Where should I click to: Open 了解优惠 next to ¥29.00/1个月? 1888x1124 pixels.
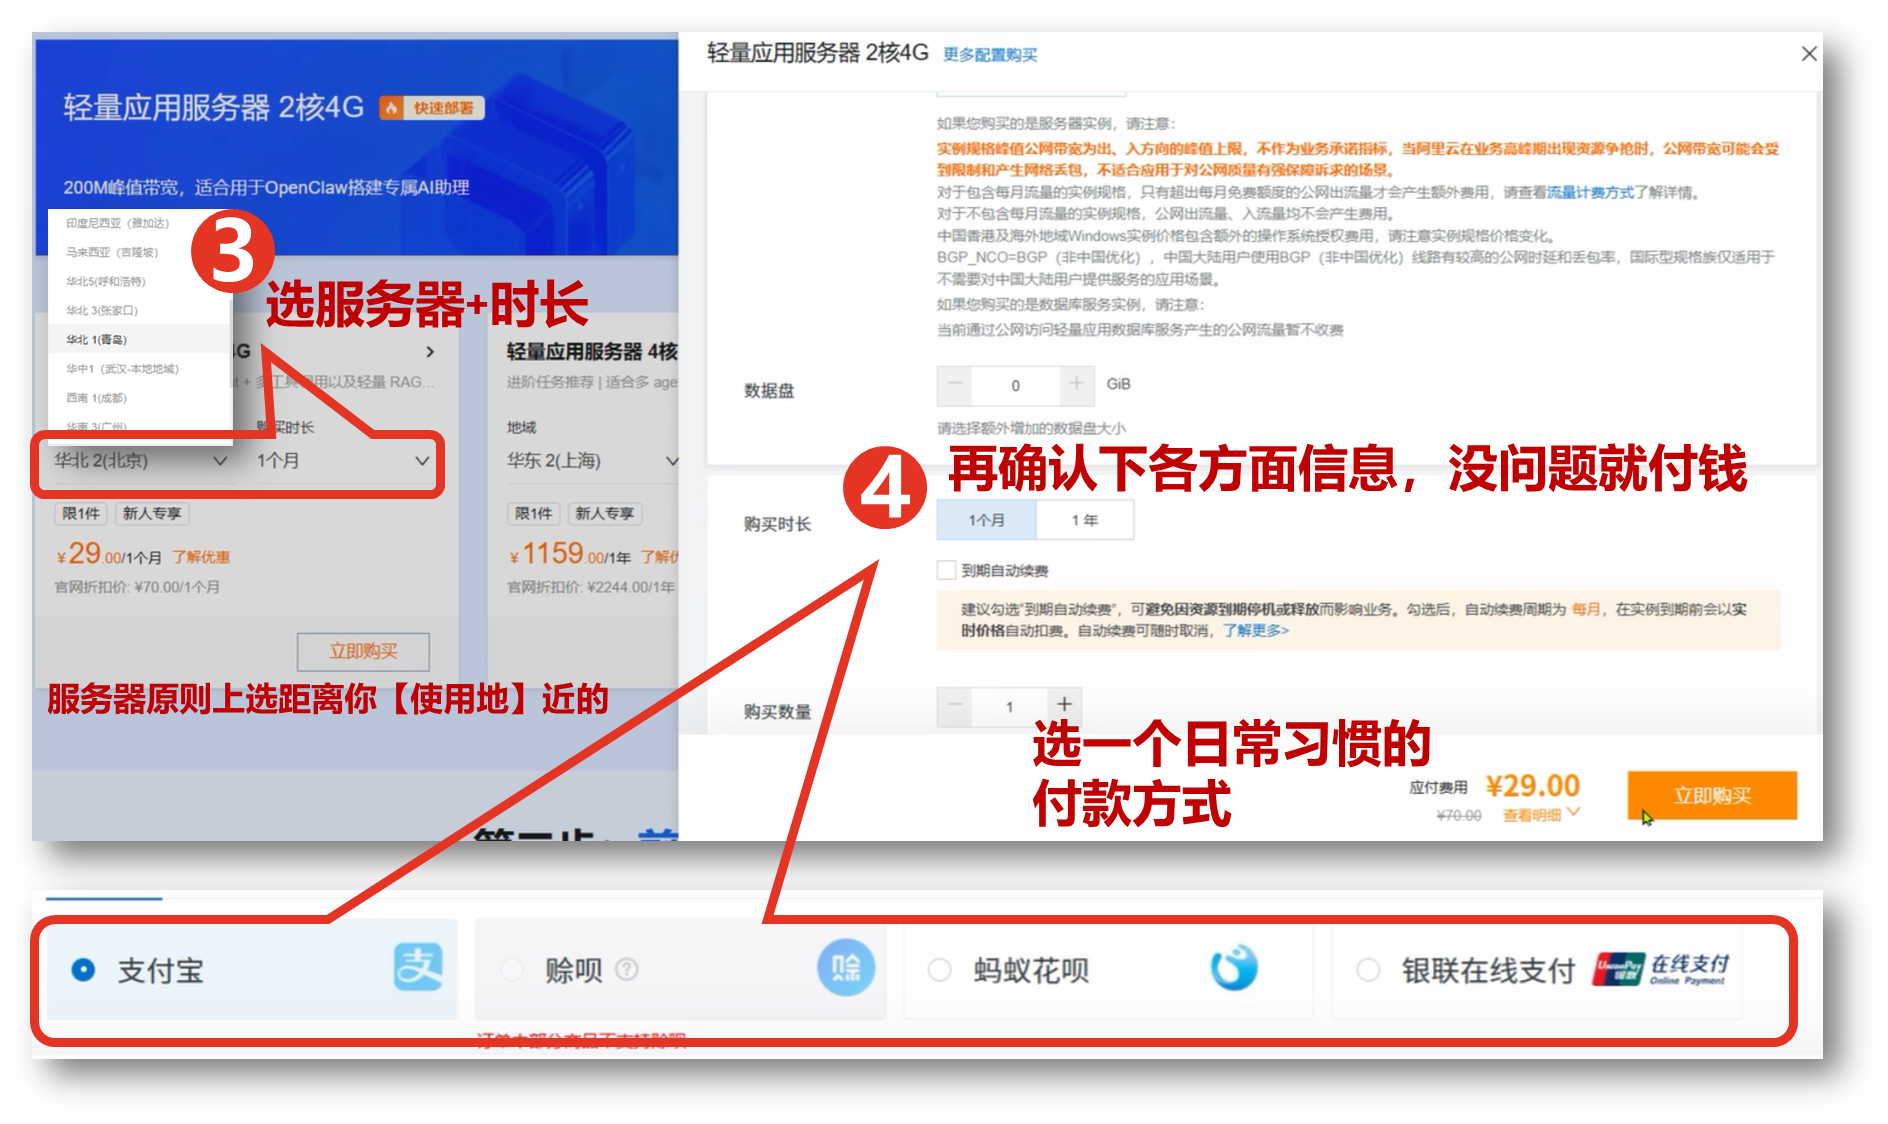tap(201, 557)
